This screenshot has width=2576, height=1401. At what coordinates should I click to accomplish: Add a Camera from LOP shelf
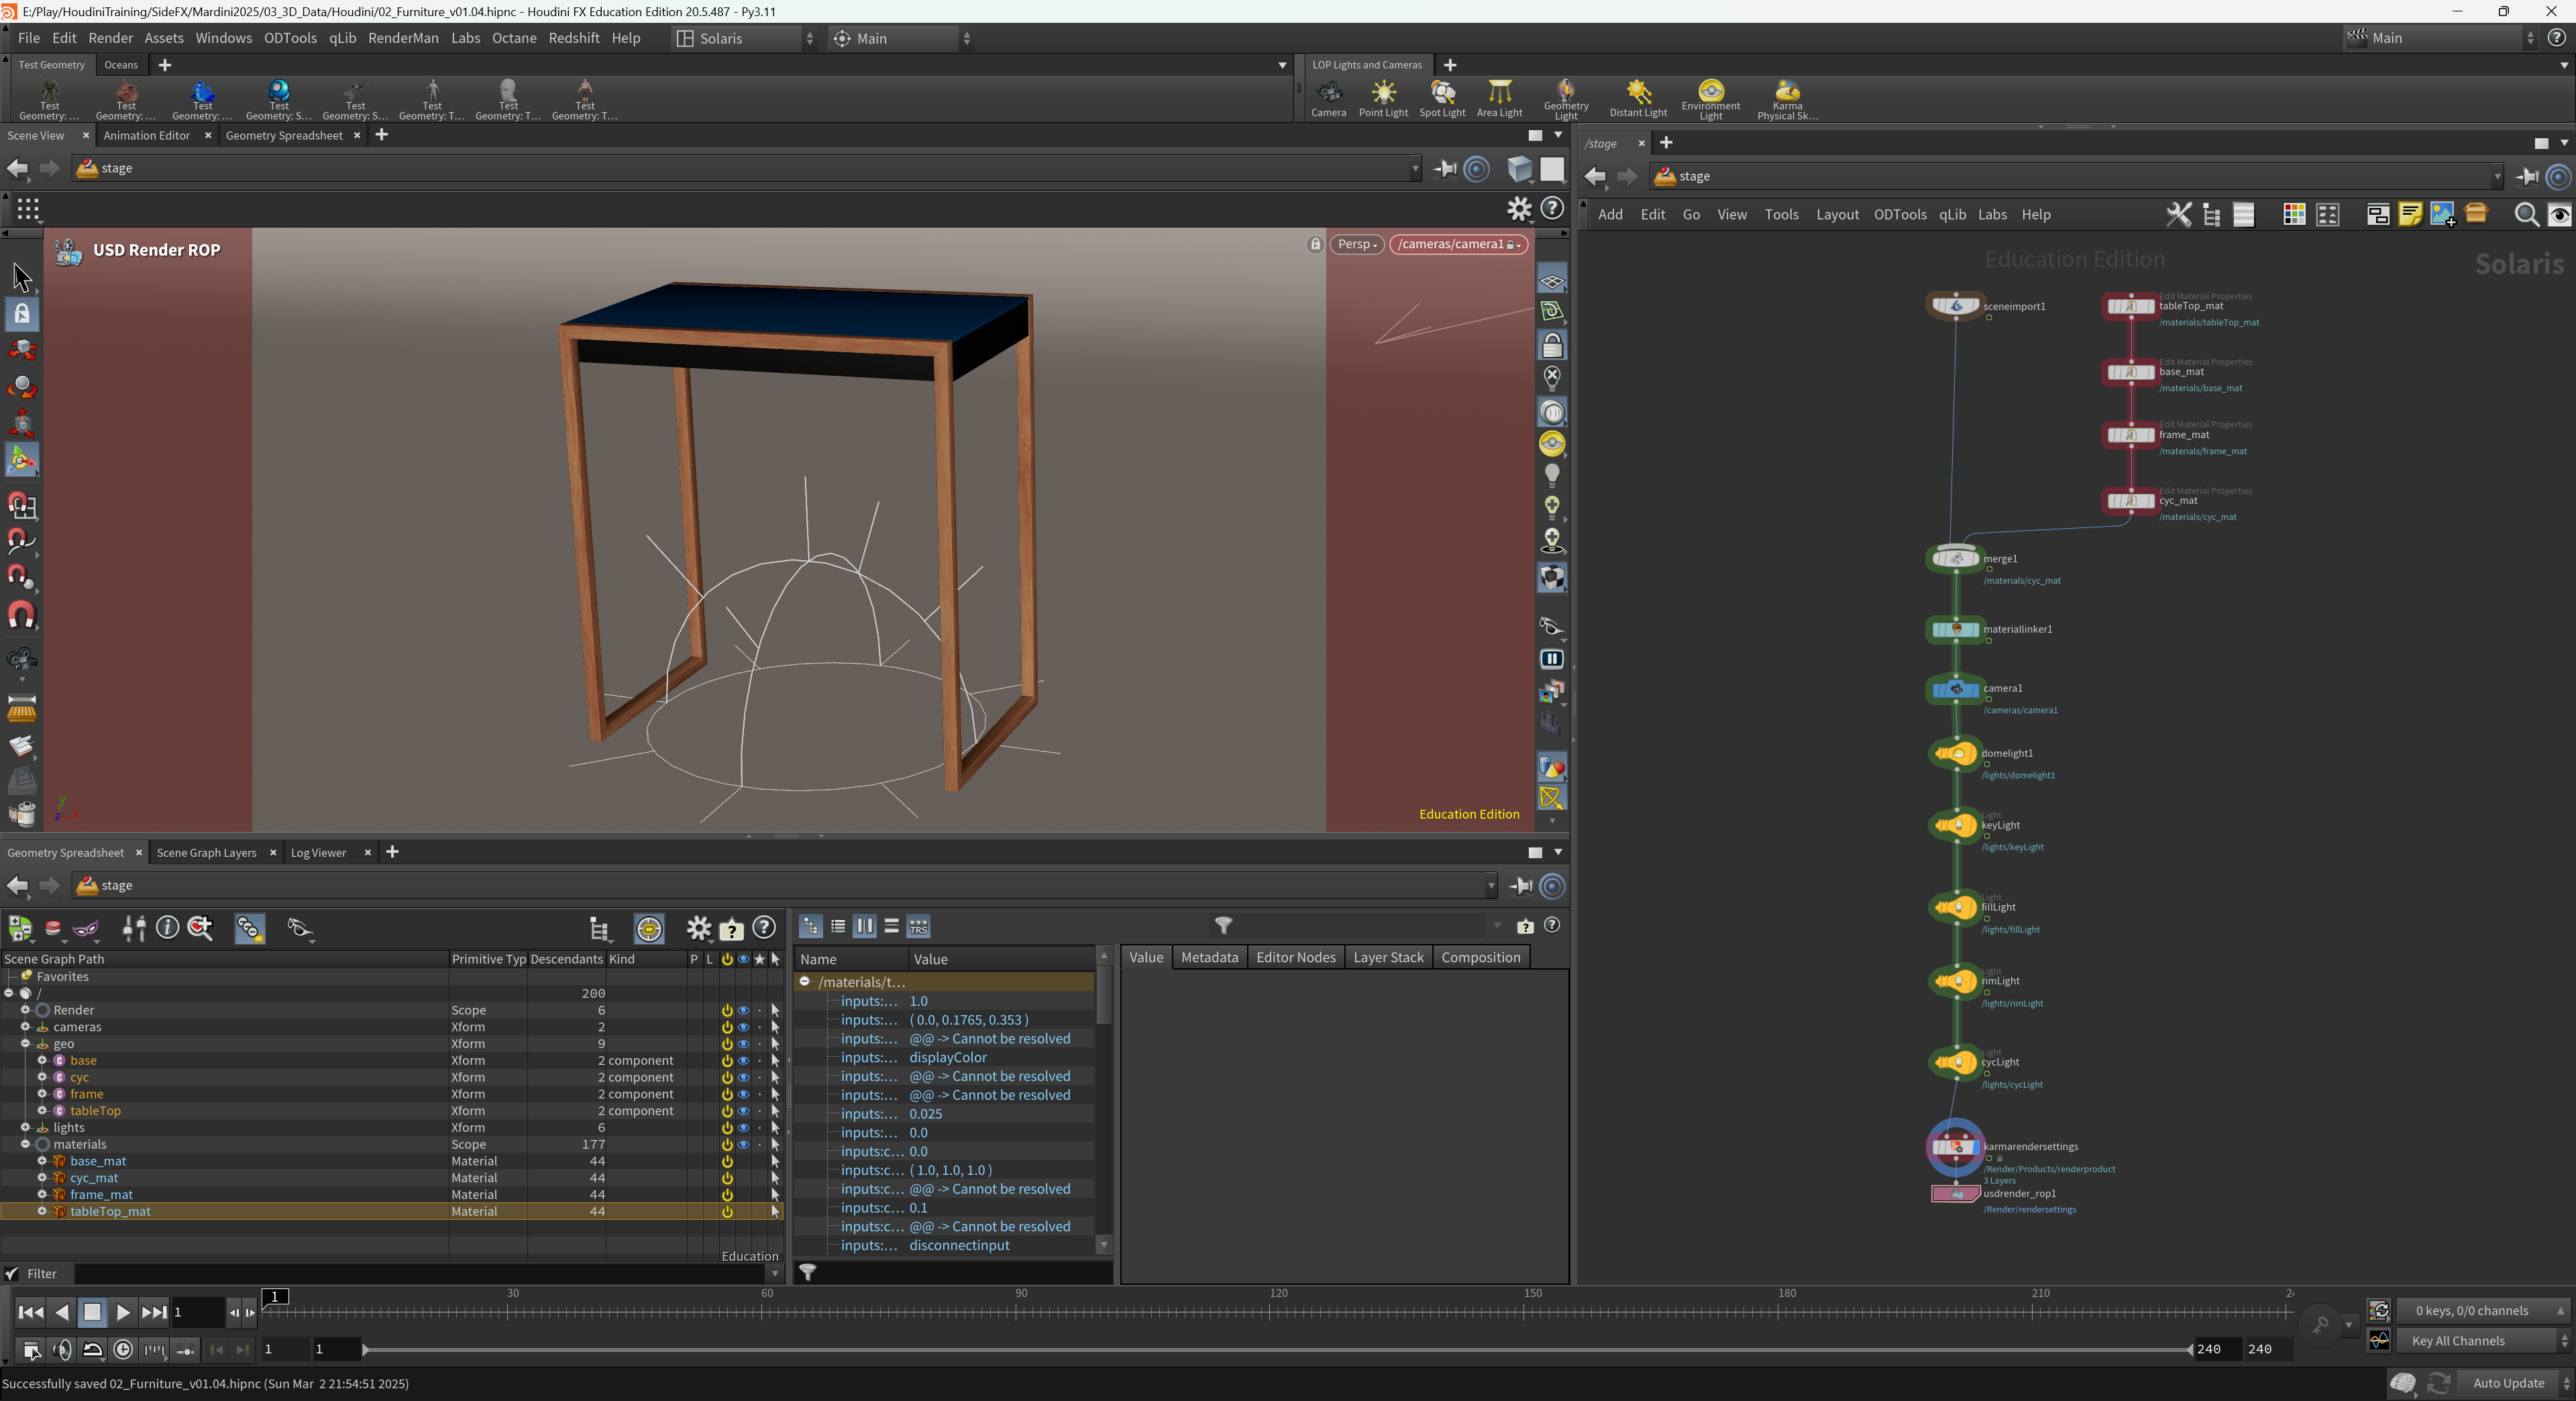coord(1328,99)
